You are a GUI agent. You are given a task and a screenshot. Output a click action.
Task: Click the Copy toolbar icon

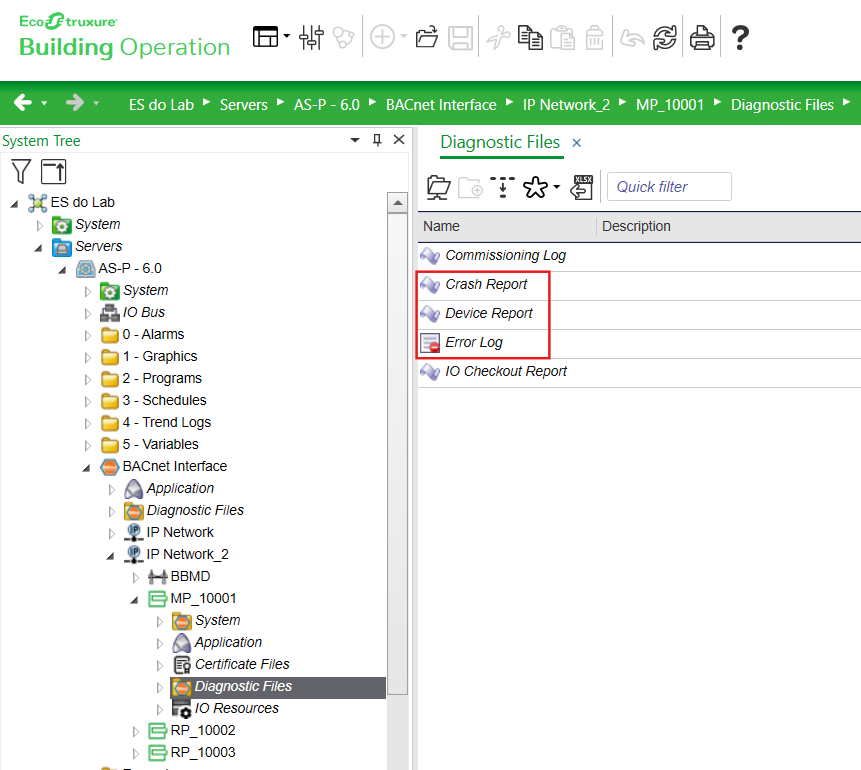(530, 37)
